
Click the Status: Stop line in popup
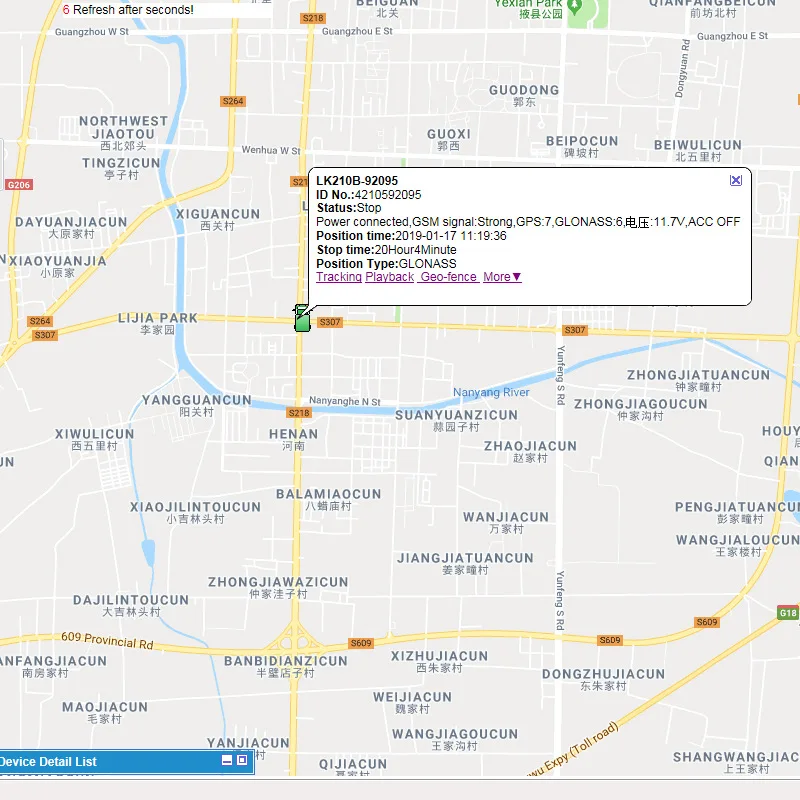(349, 208)
